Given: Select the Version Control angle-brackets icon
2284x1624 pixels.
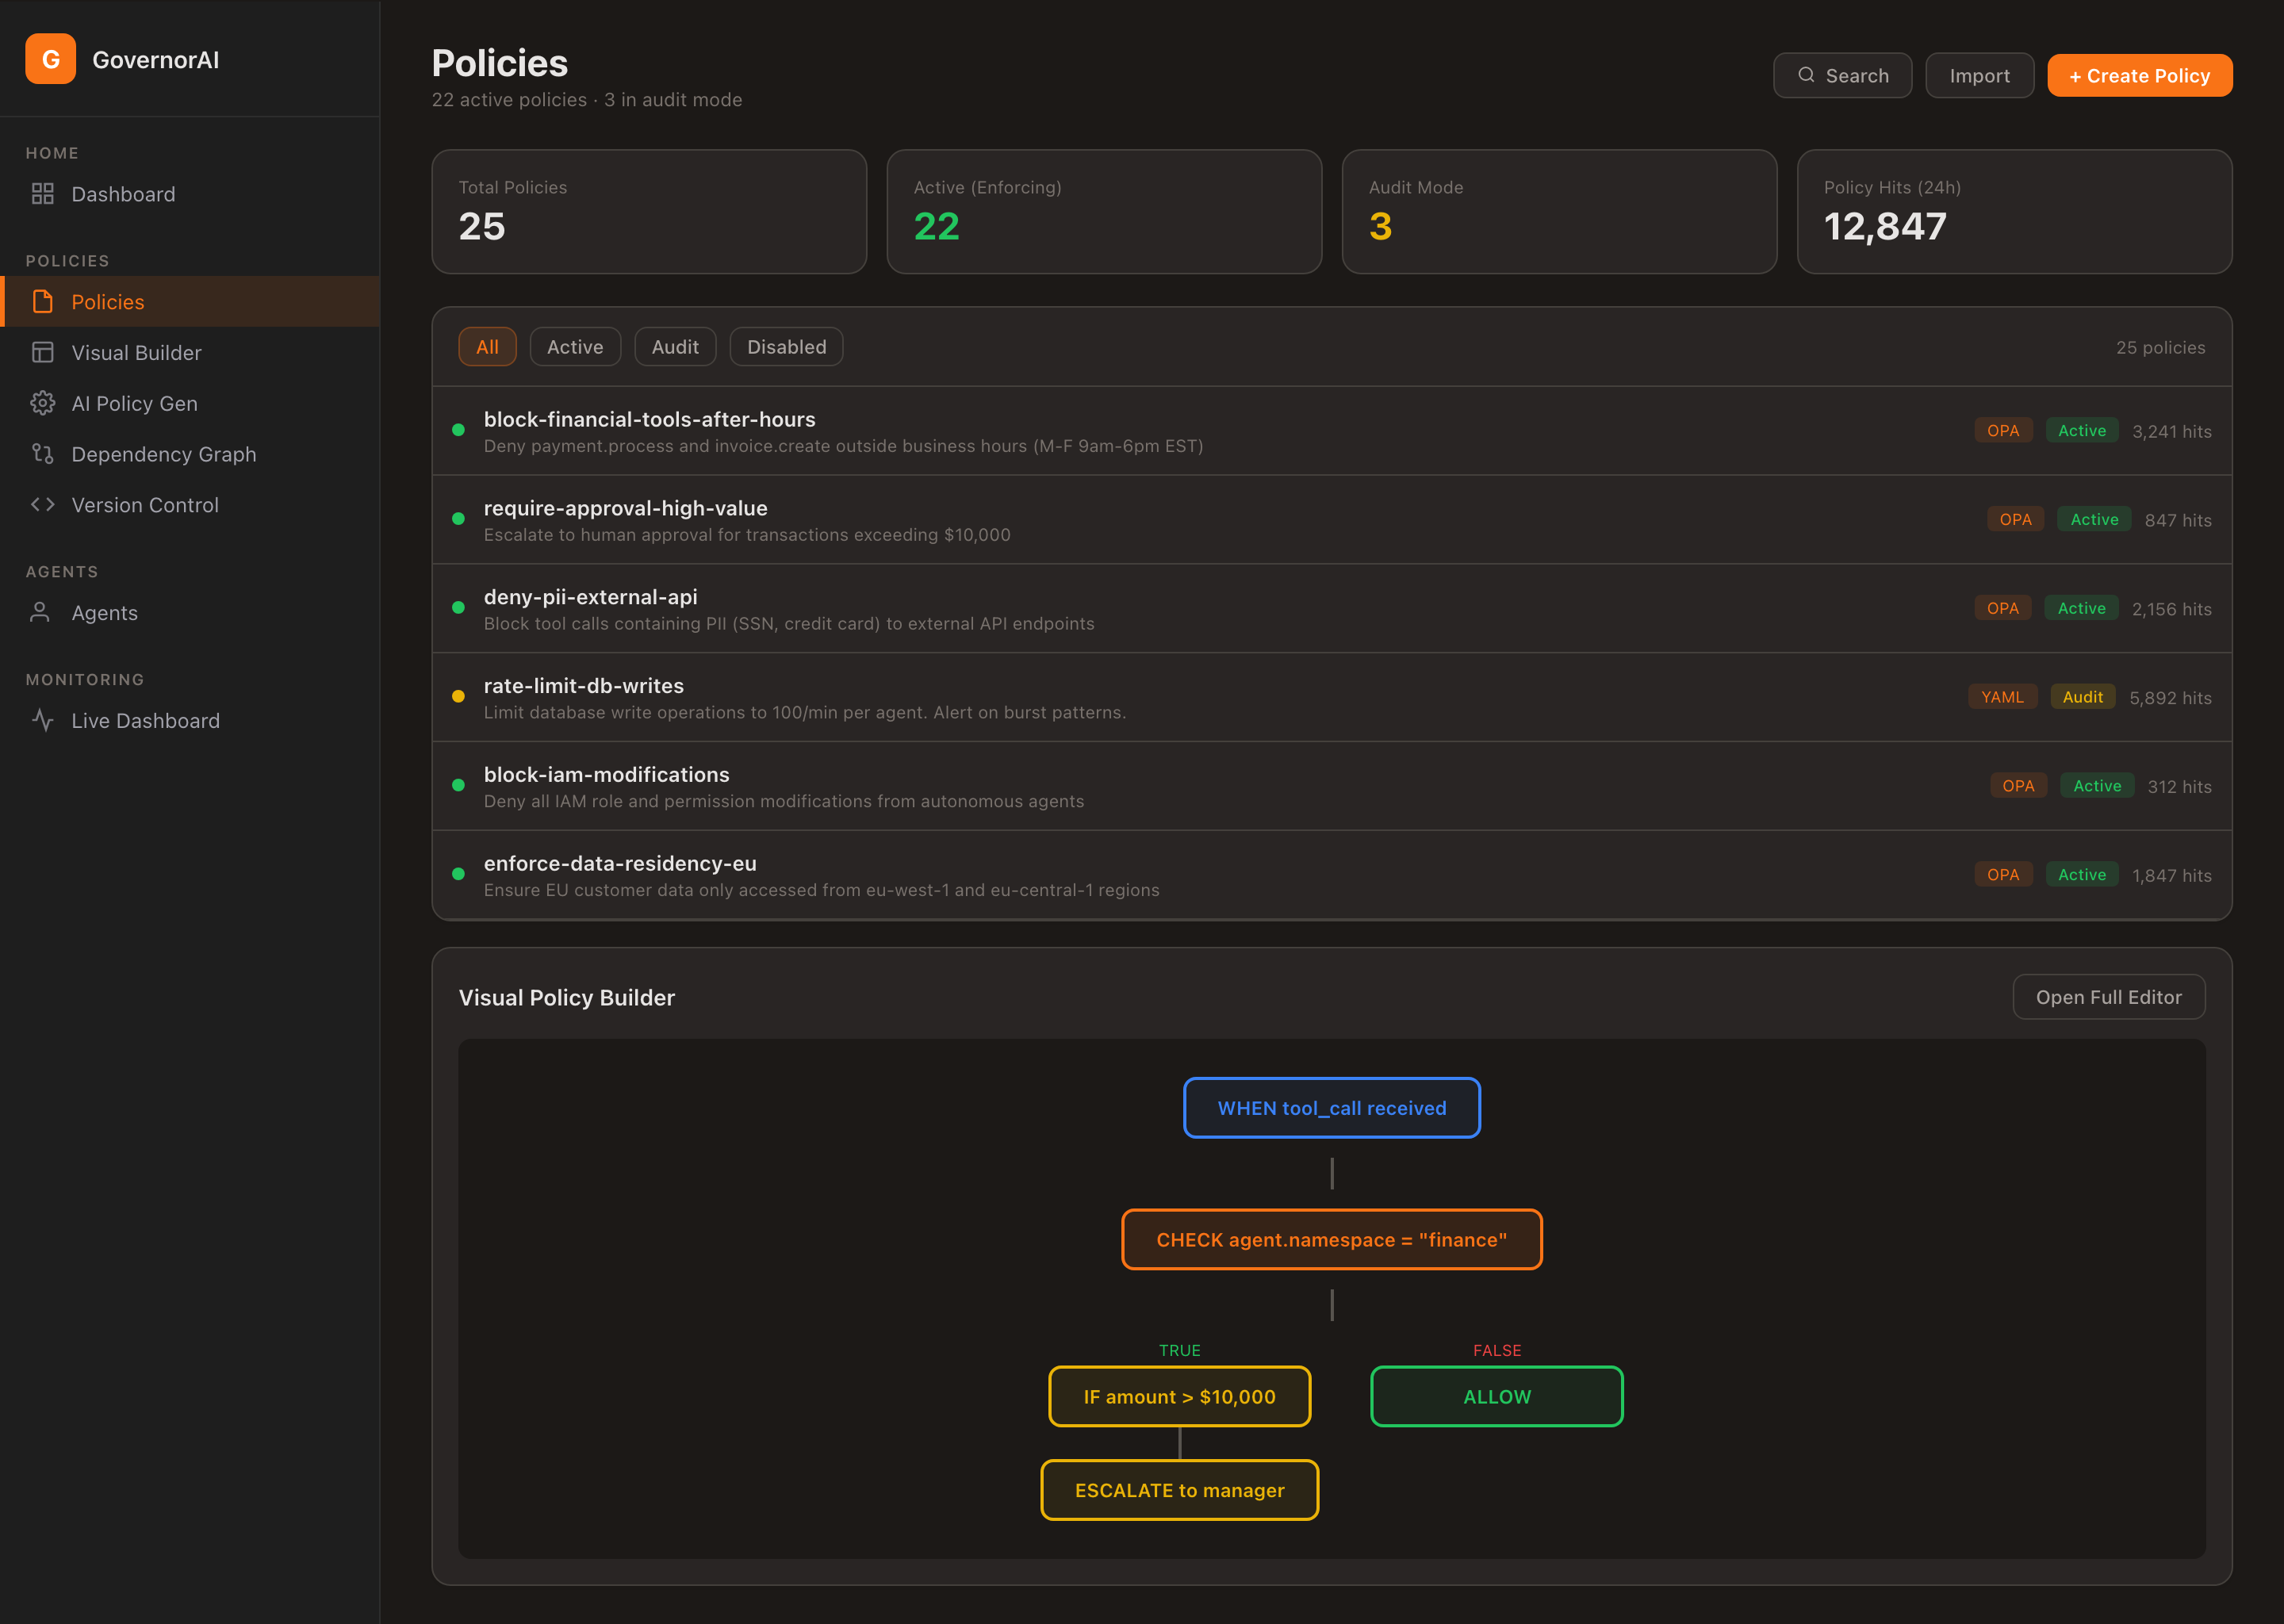Looking at the screenshot, I should [x=44, y=505].
